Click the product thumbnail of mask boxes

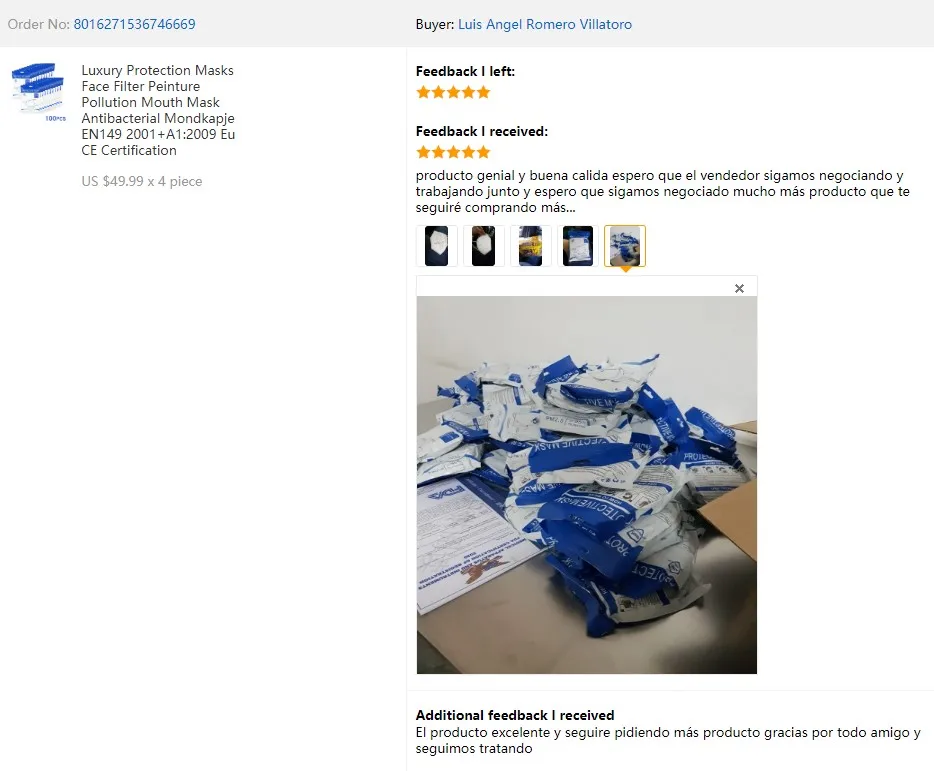coord(38,92)
